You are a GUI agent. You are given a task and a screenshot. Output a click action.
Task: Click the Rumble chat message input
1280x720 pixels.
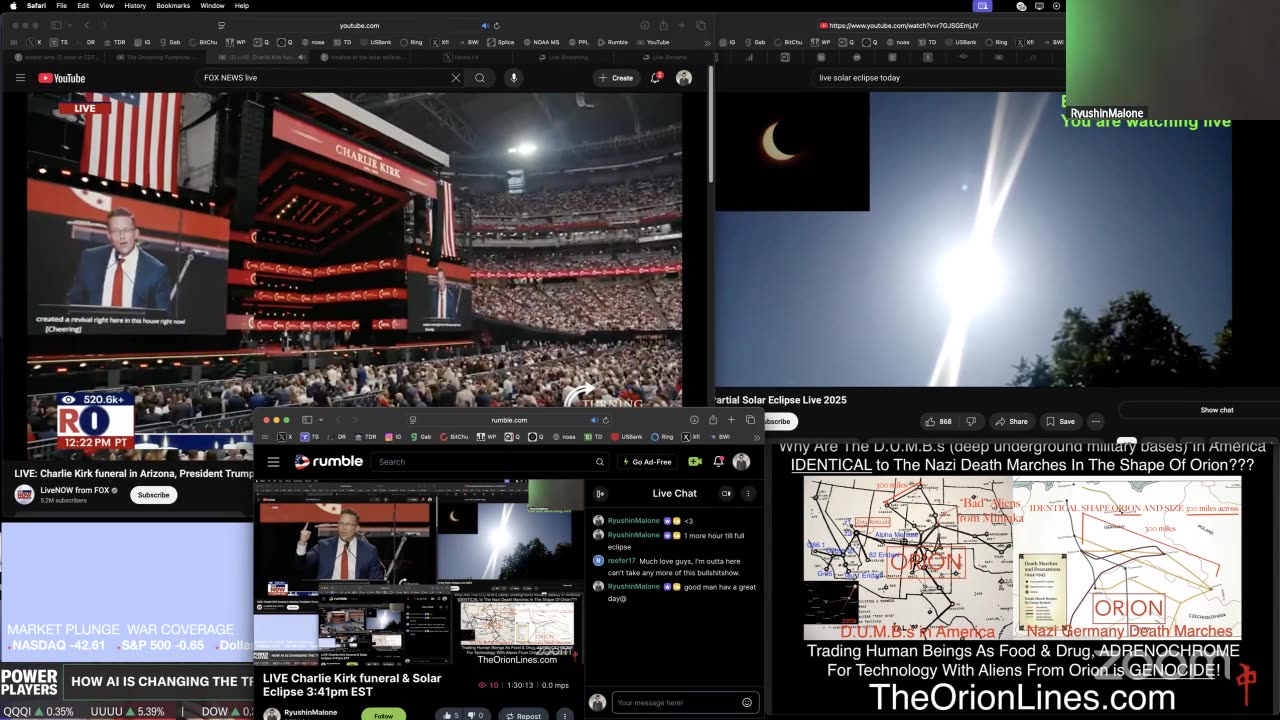(677, 703)
